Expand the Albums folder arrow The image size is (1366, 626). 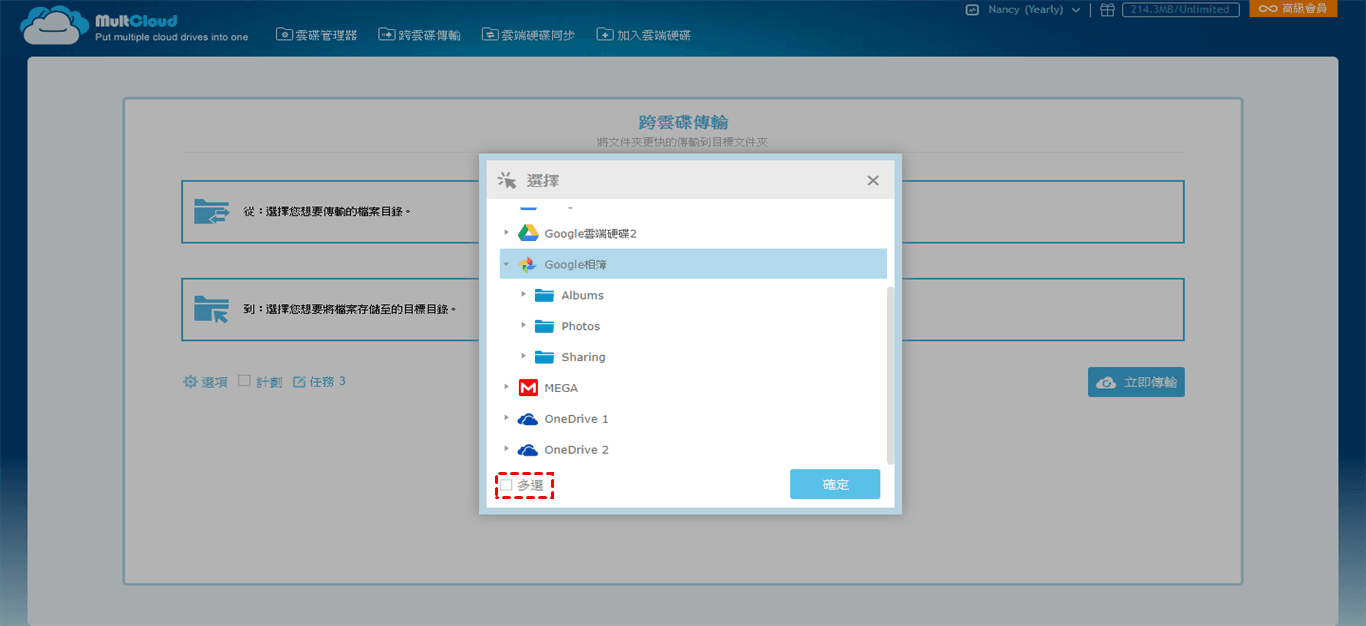click(524, 295)
